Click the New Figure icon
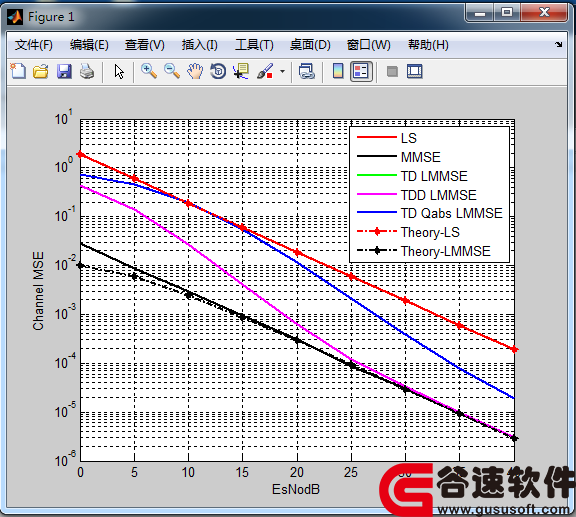The height and width of the screenshot is (517, 576). tap(18, 71)
